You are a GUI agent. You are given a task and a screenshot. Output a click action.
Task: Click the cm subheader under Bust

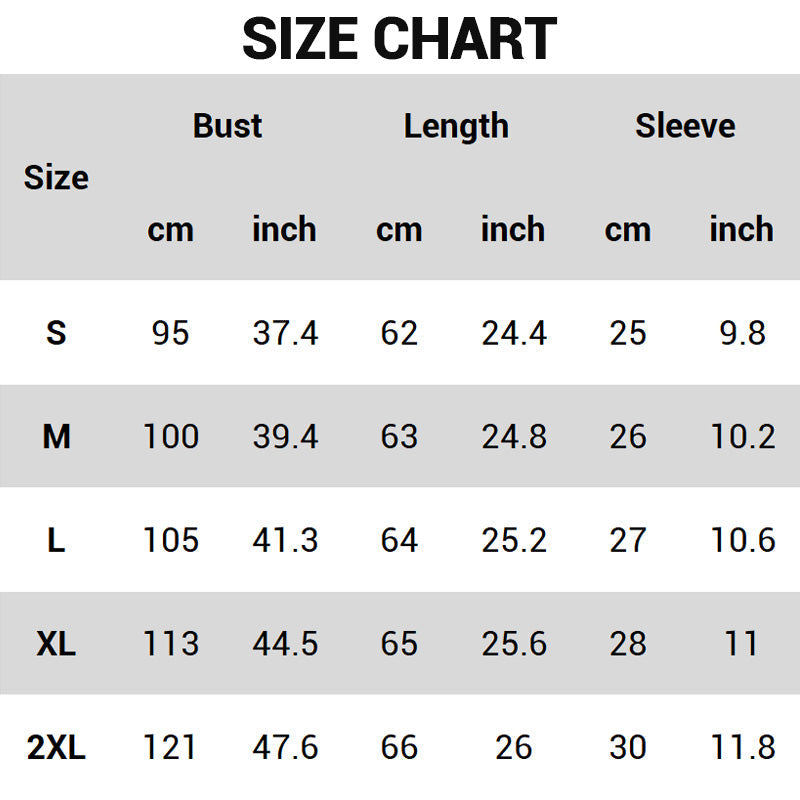[170, 229]
